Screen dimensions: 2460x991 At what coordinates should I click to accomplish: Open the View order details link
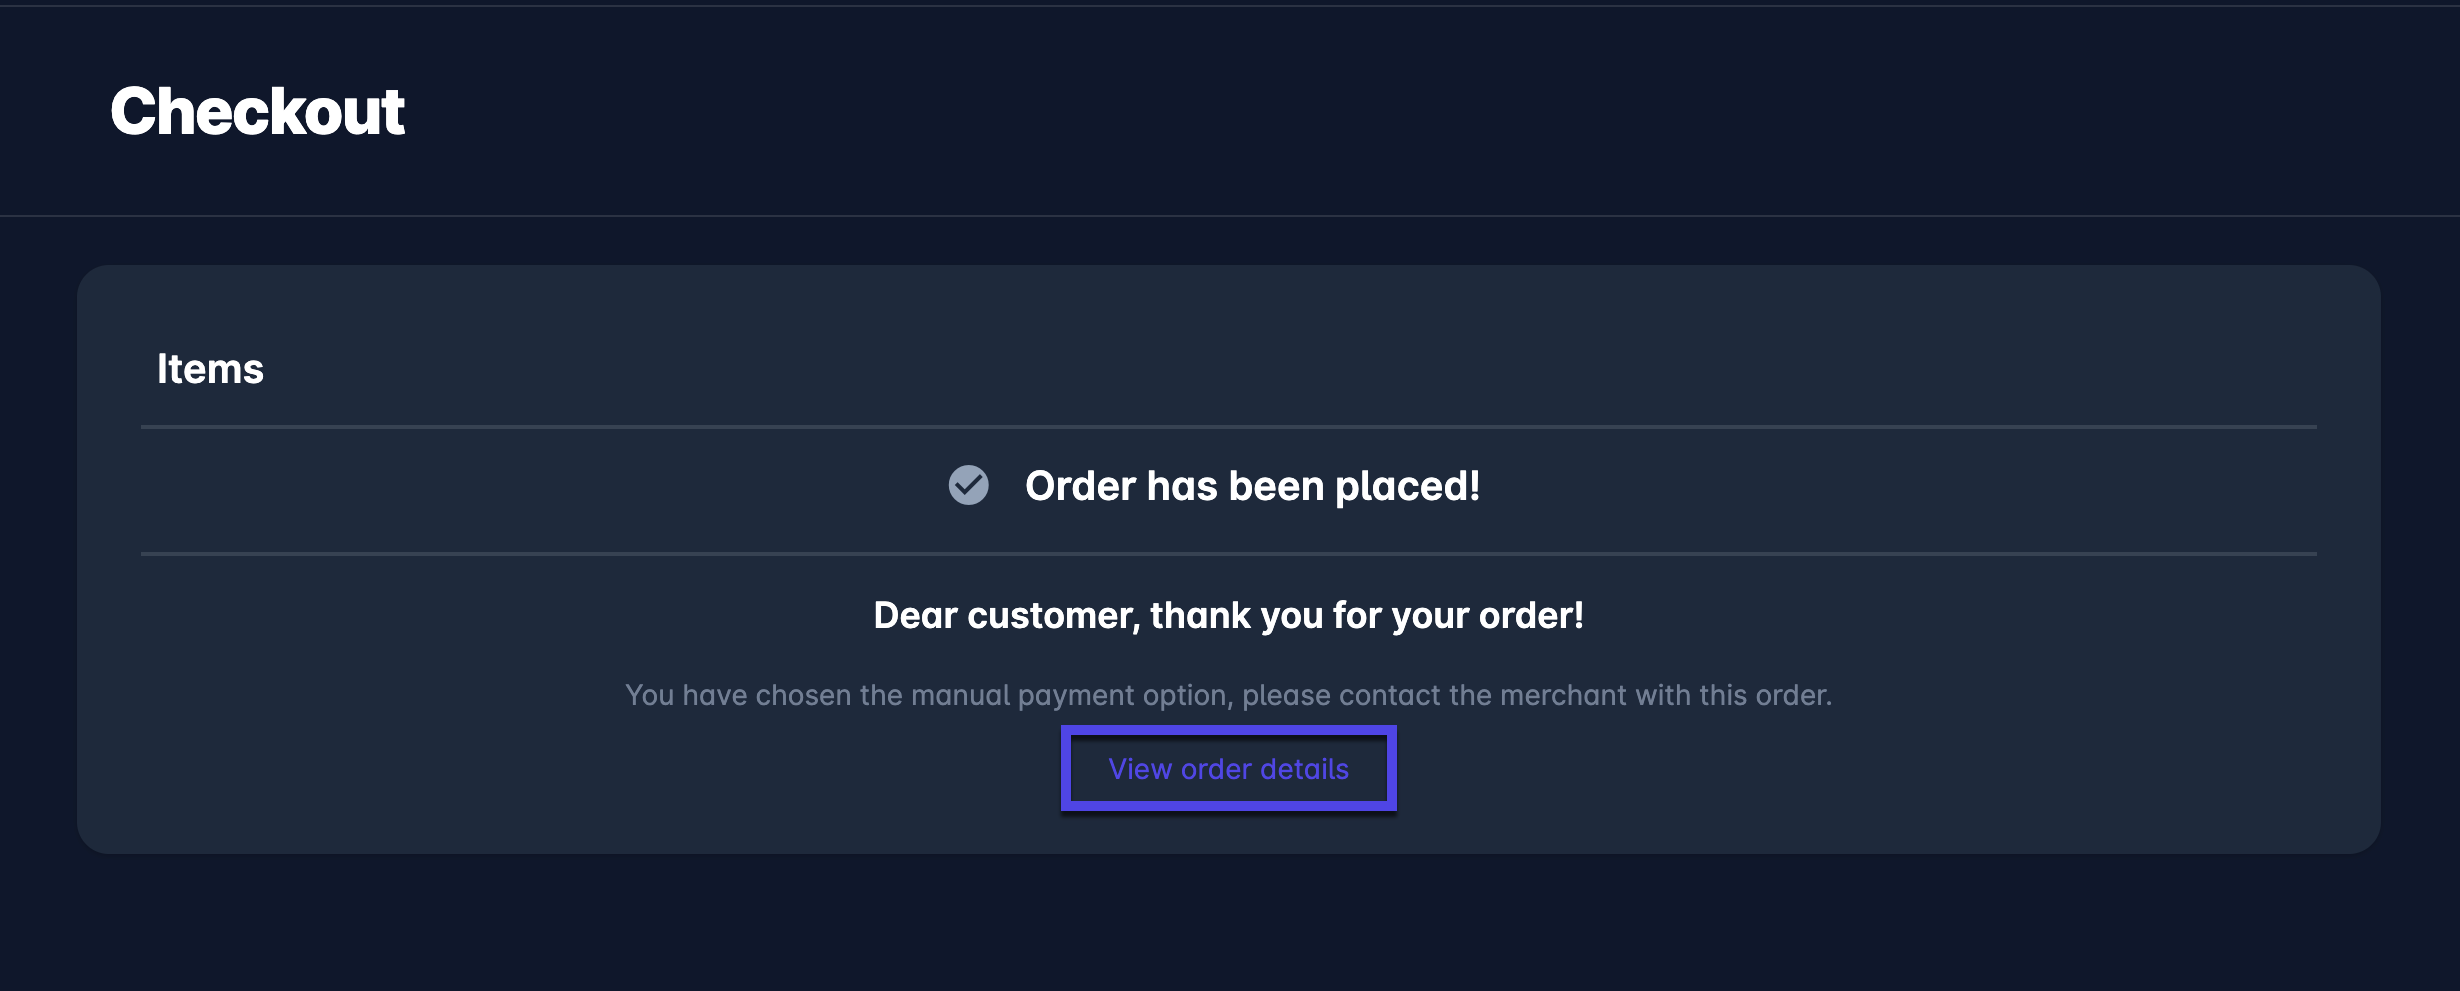pos(1228,769)
